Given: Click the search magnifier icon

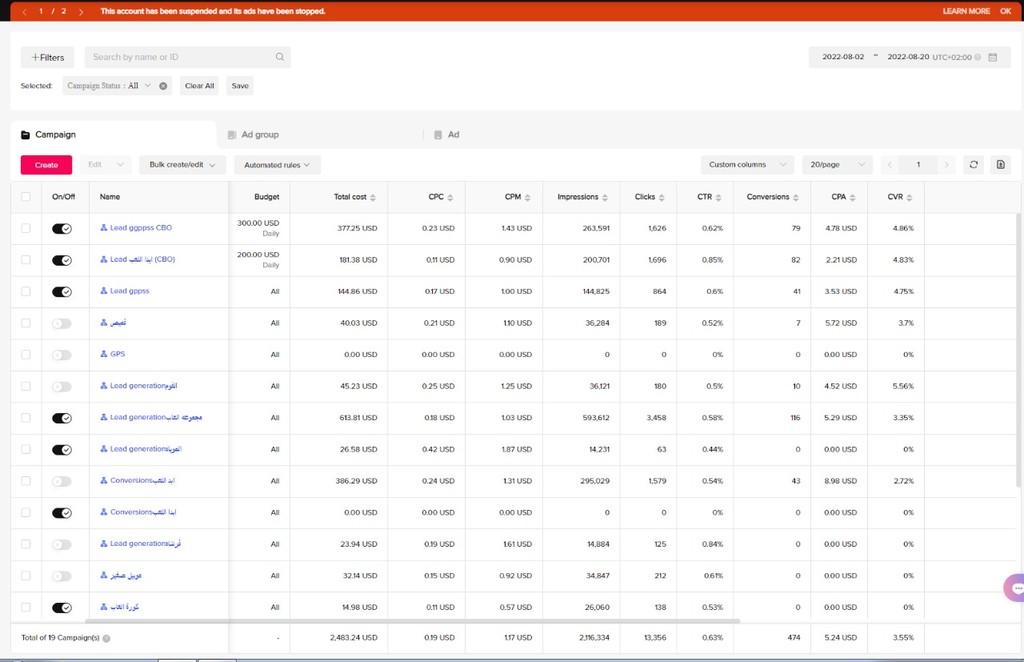Looking at the screenshot, I should pos(280,57).
